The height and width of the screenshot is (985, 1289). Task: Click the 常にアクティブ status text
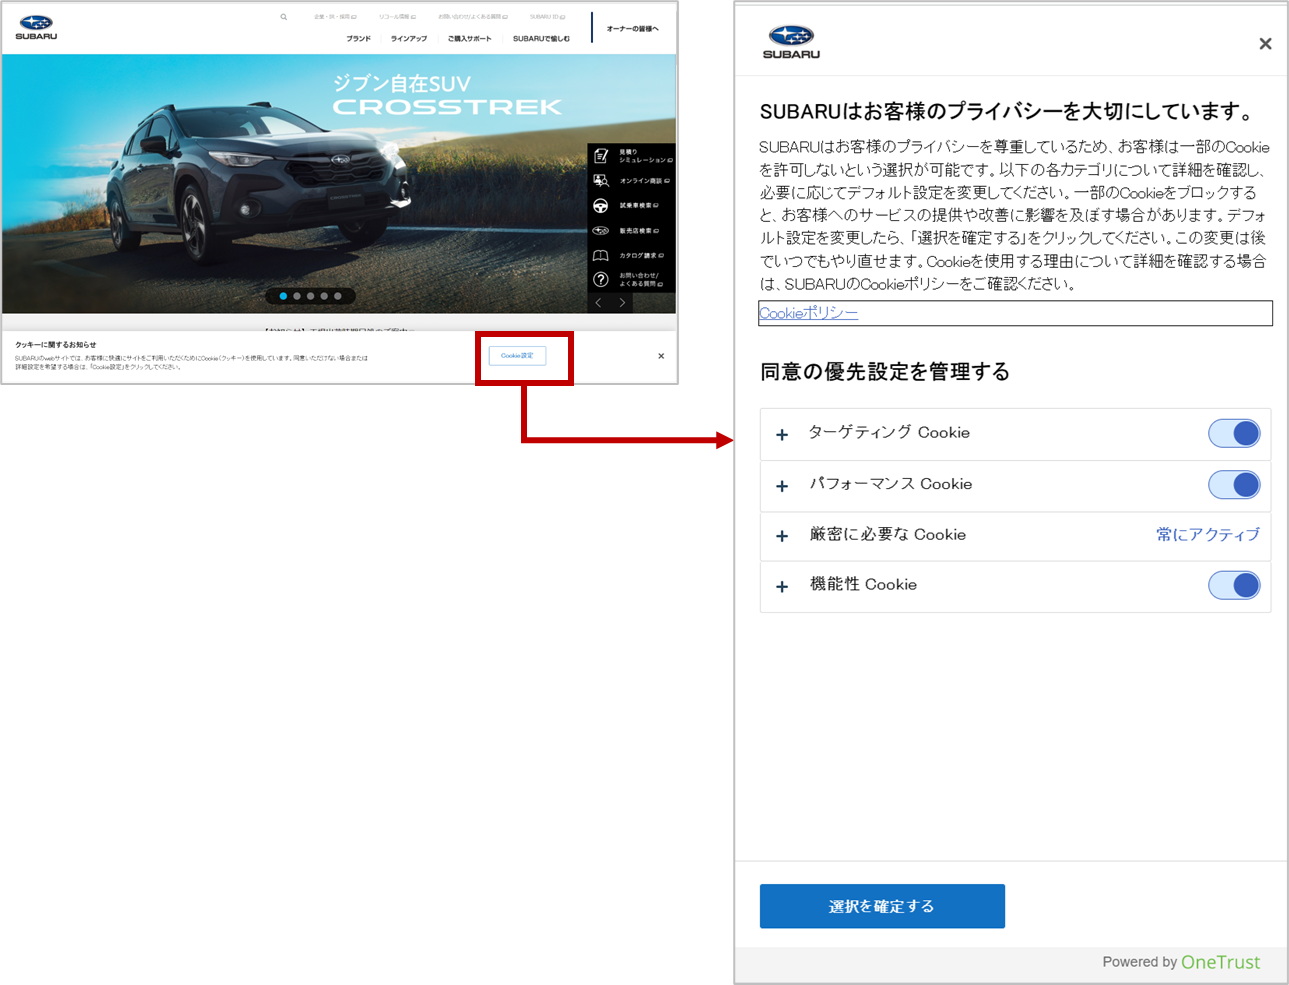(x=1208, y=535)
